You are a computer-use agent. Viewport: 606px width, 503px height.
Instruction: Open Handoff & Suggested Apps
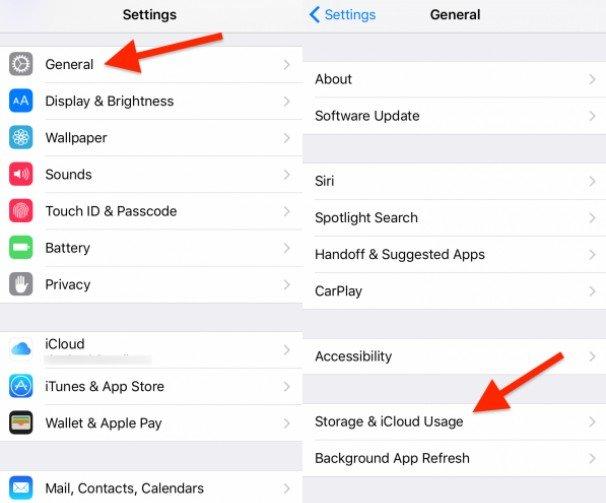(454, 254)
